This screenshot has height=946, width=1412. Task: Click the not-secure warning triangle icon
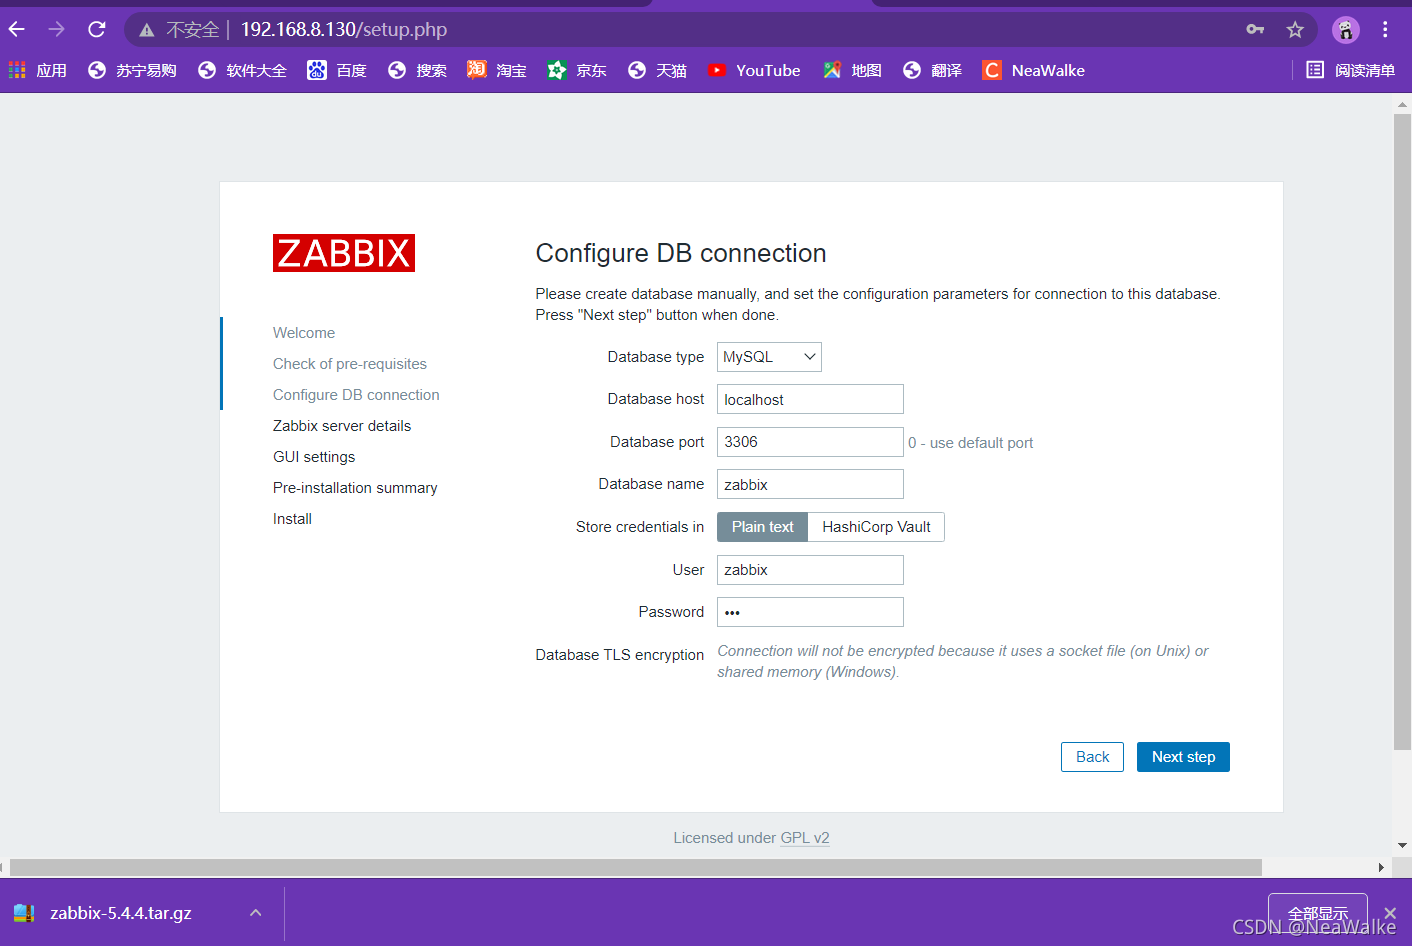click(x=147, y=30)
